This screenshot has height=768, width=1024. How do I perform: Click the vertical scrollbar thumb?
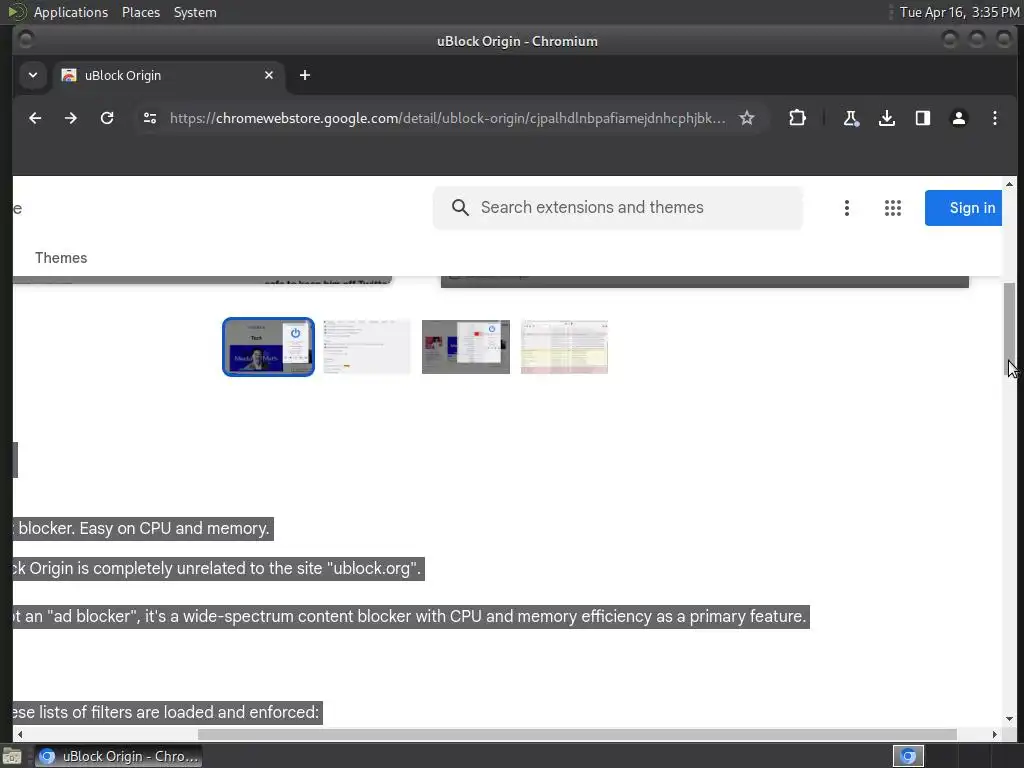(1010, 328)
